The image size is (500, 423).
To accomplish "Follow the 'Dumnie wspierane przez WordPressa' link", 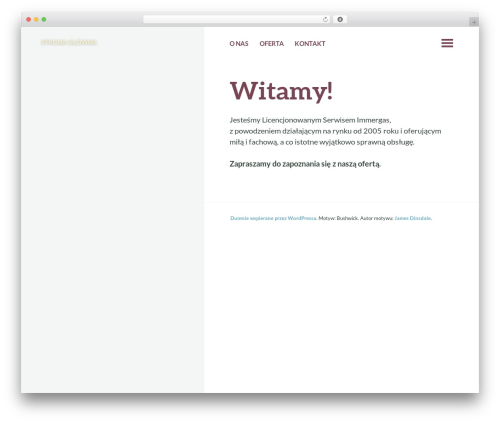I will pos(273,218).
